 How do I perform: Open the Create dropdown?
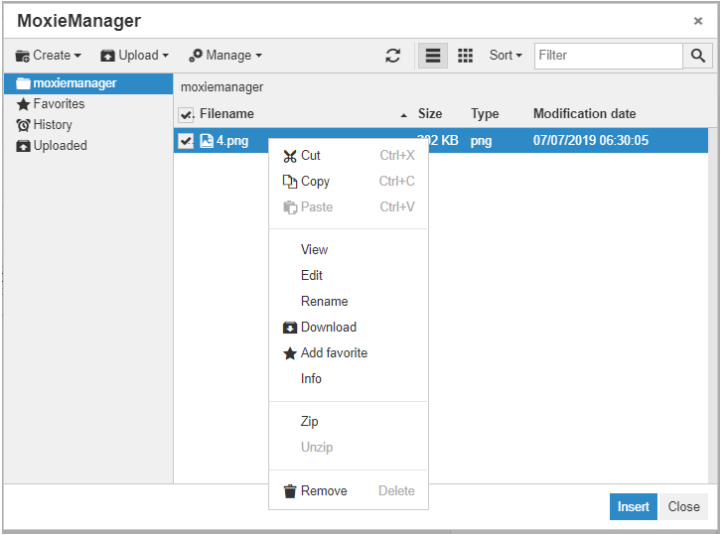(48, 56)
